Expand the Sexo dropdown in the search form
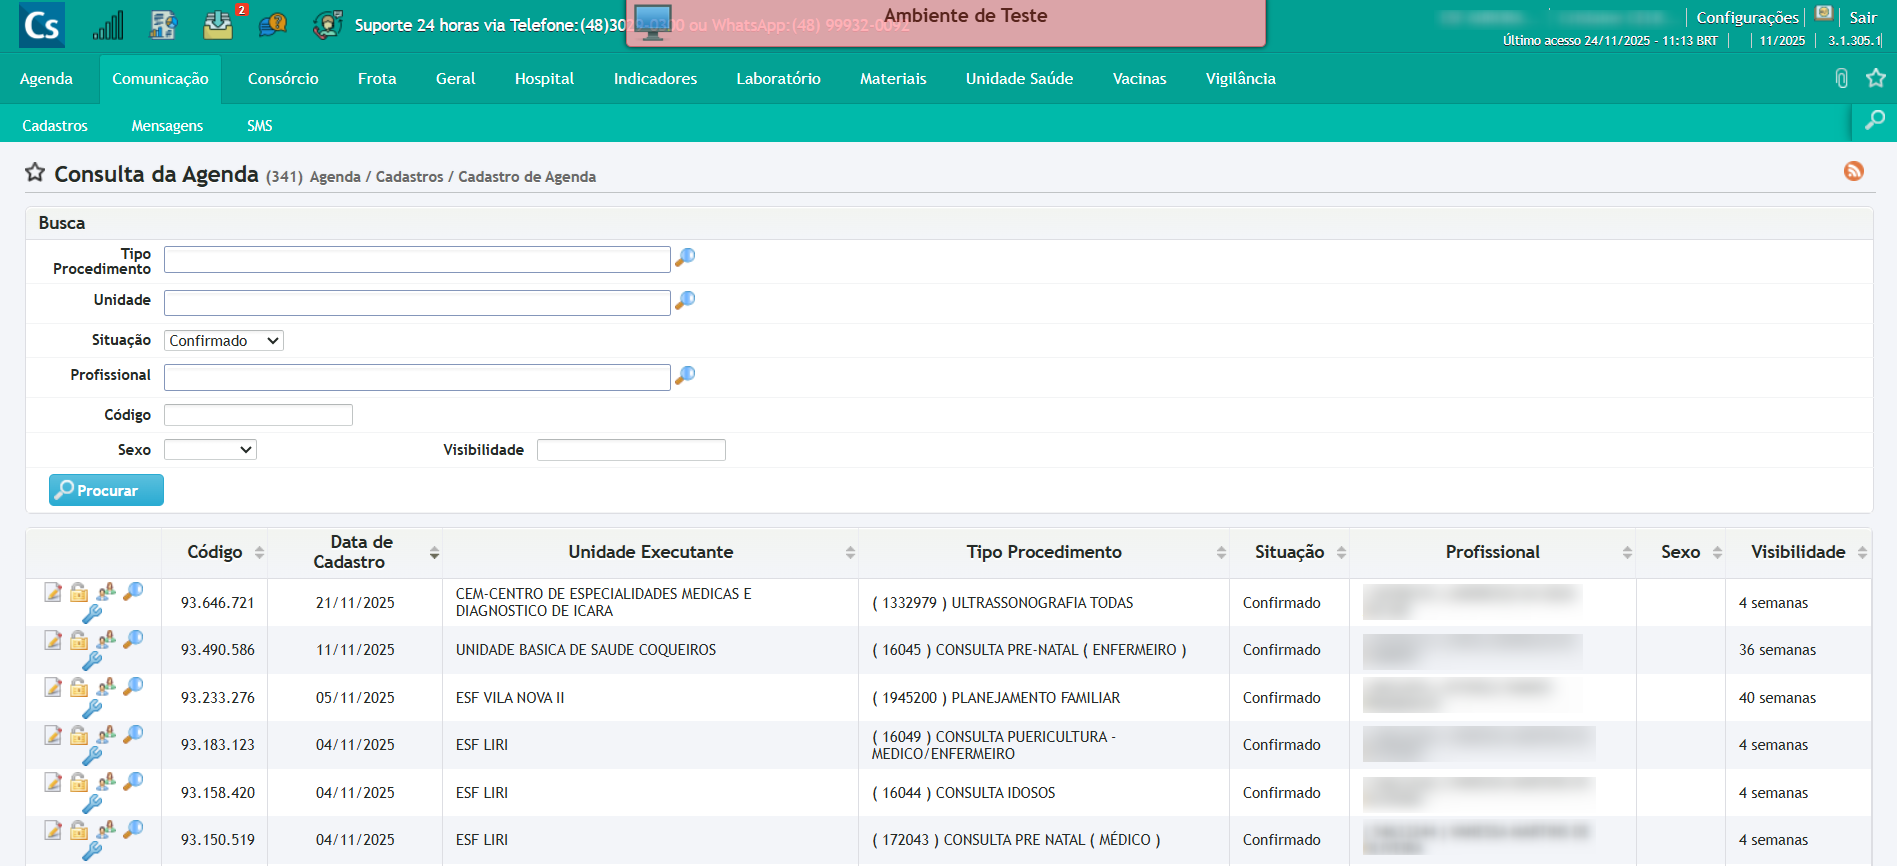Screen dimensions: 1897x866 coord(210,450)
